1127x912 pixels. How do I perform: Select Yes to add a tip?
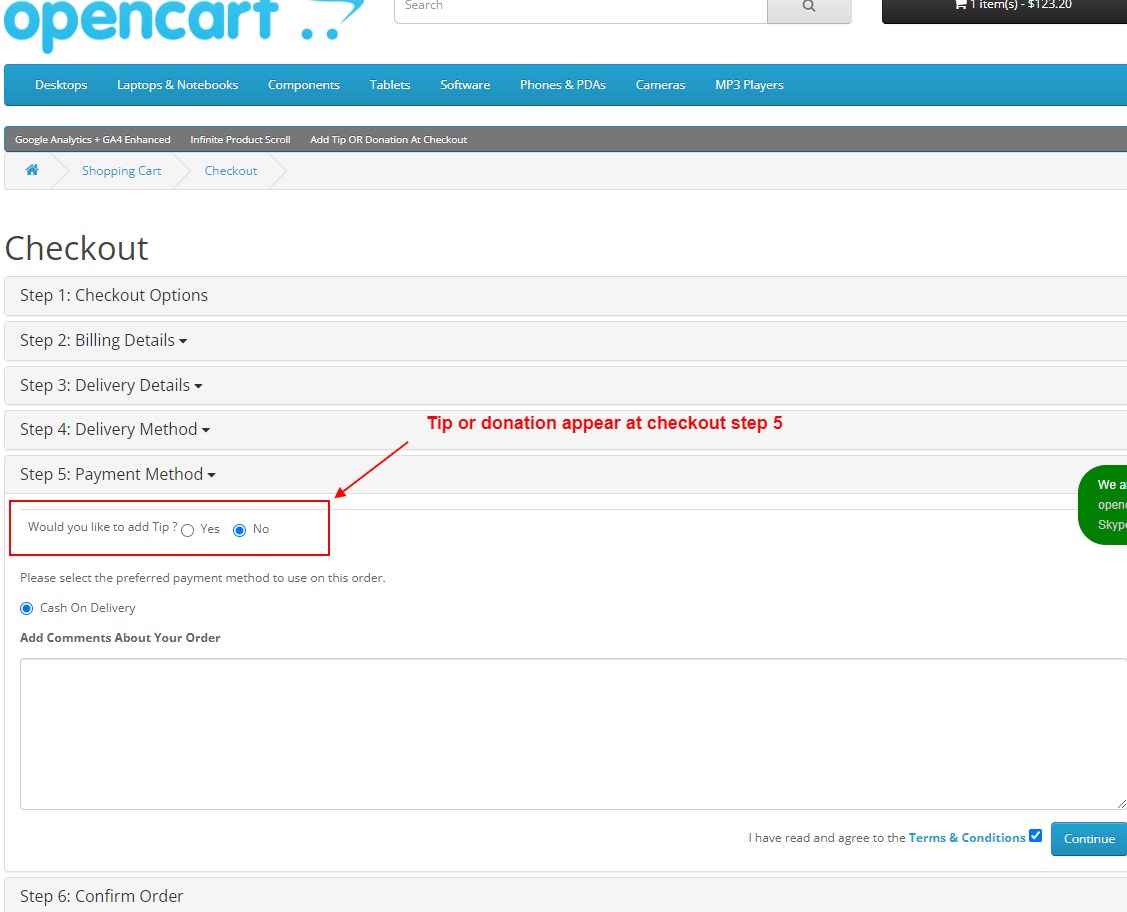pyautogui.click(x=188, y=529)
